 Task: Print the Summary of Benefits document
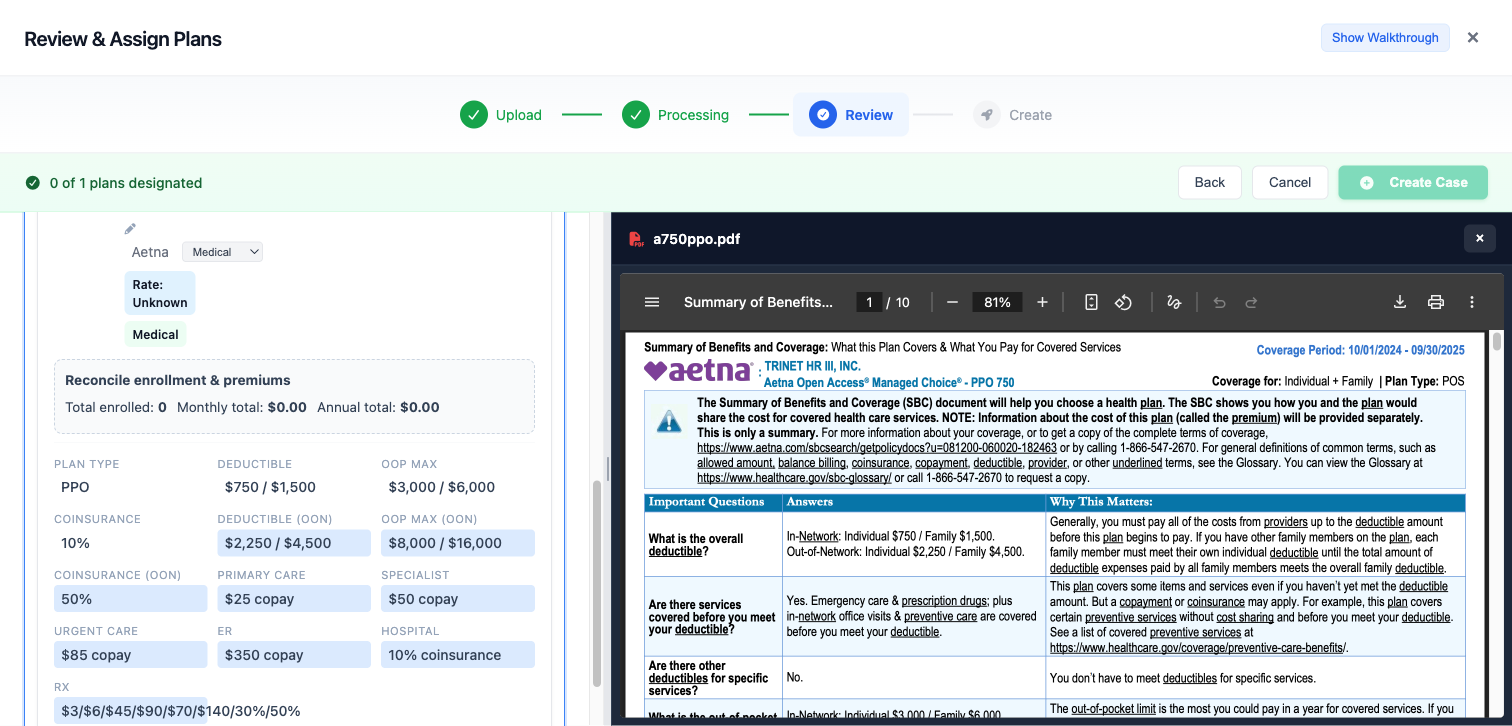[1436, 301]
